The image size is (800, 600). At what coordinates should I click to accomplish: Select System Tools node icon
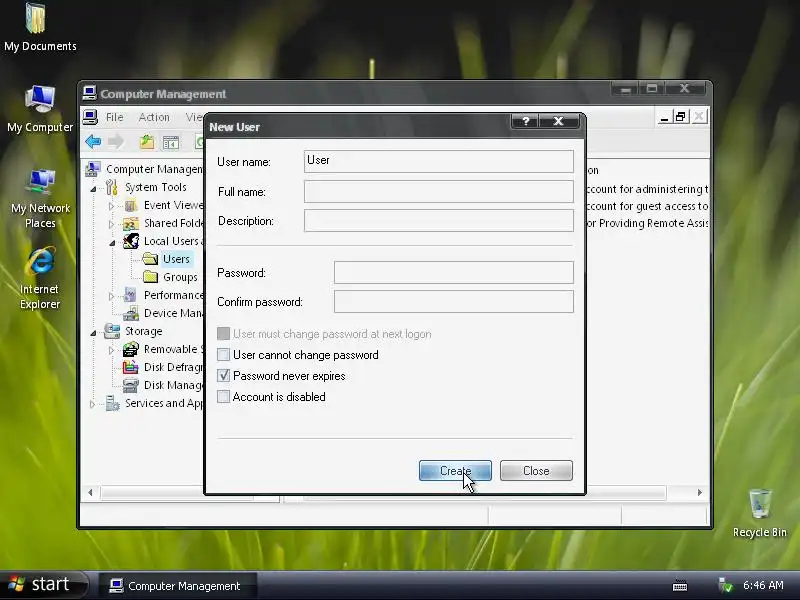[112, 187]
